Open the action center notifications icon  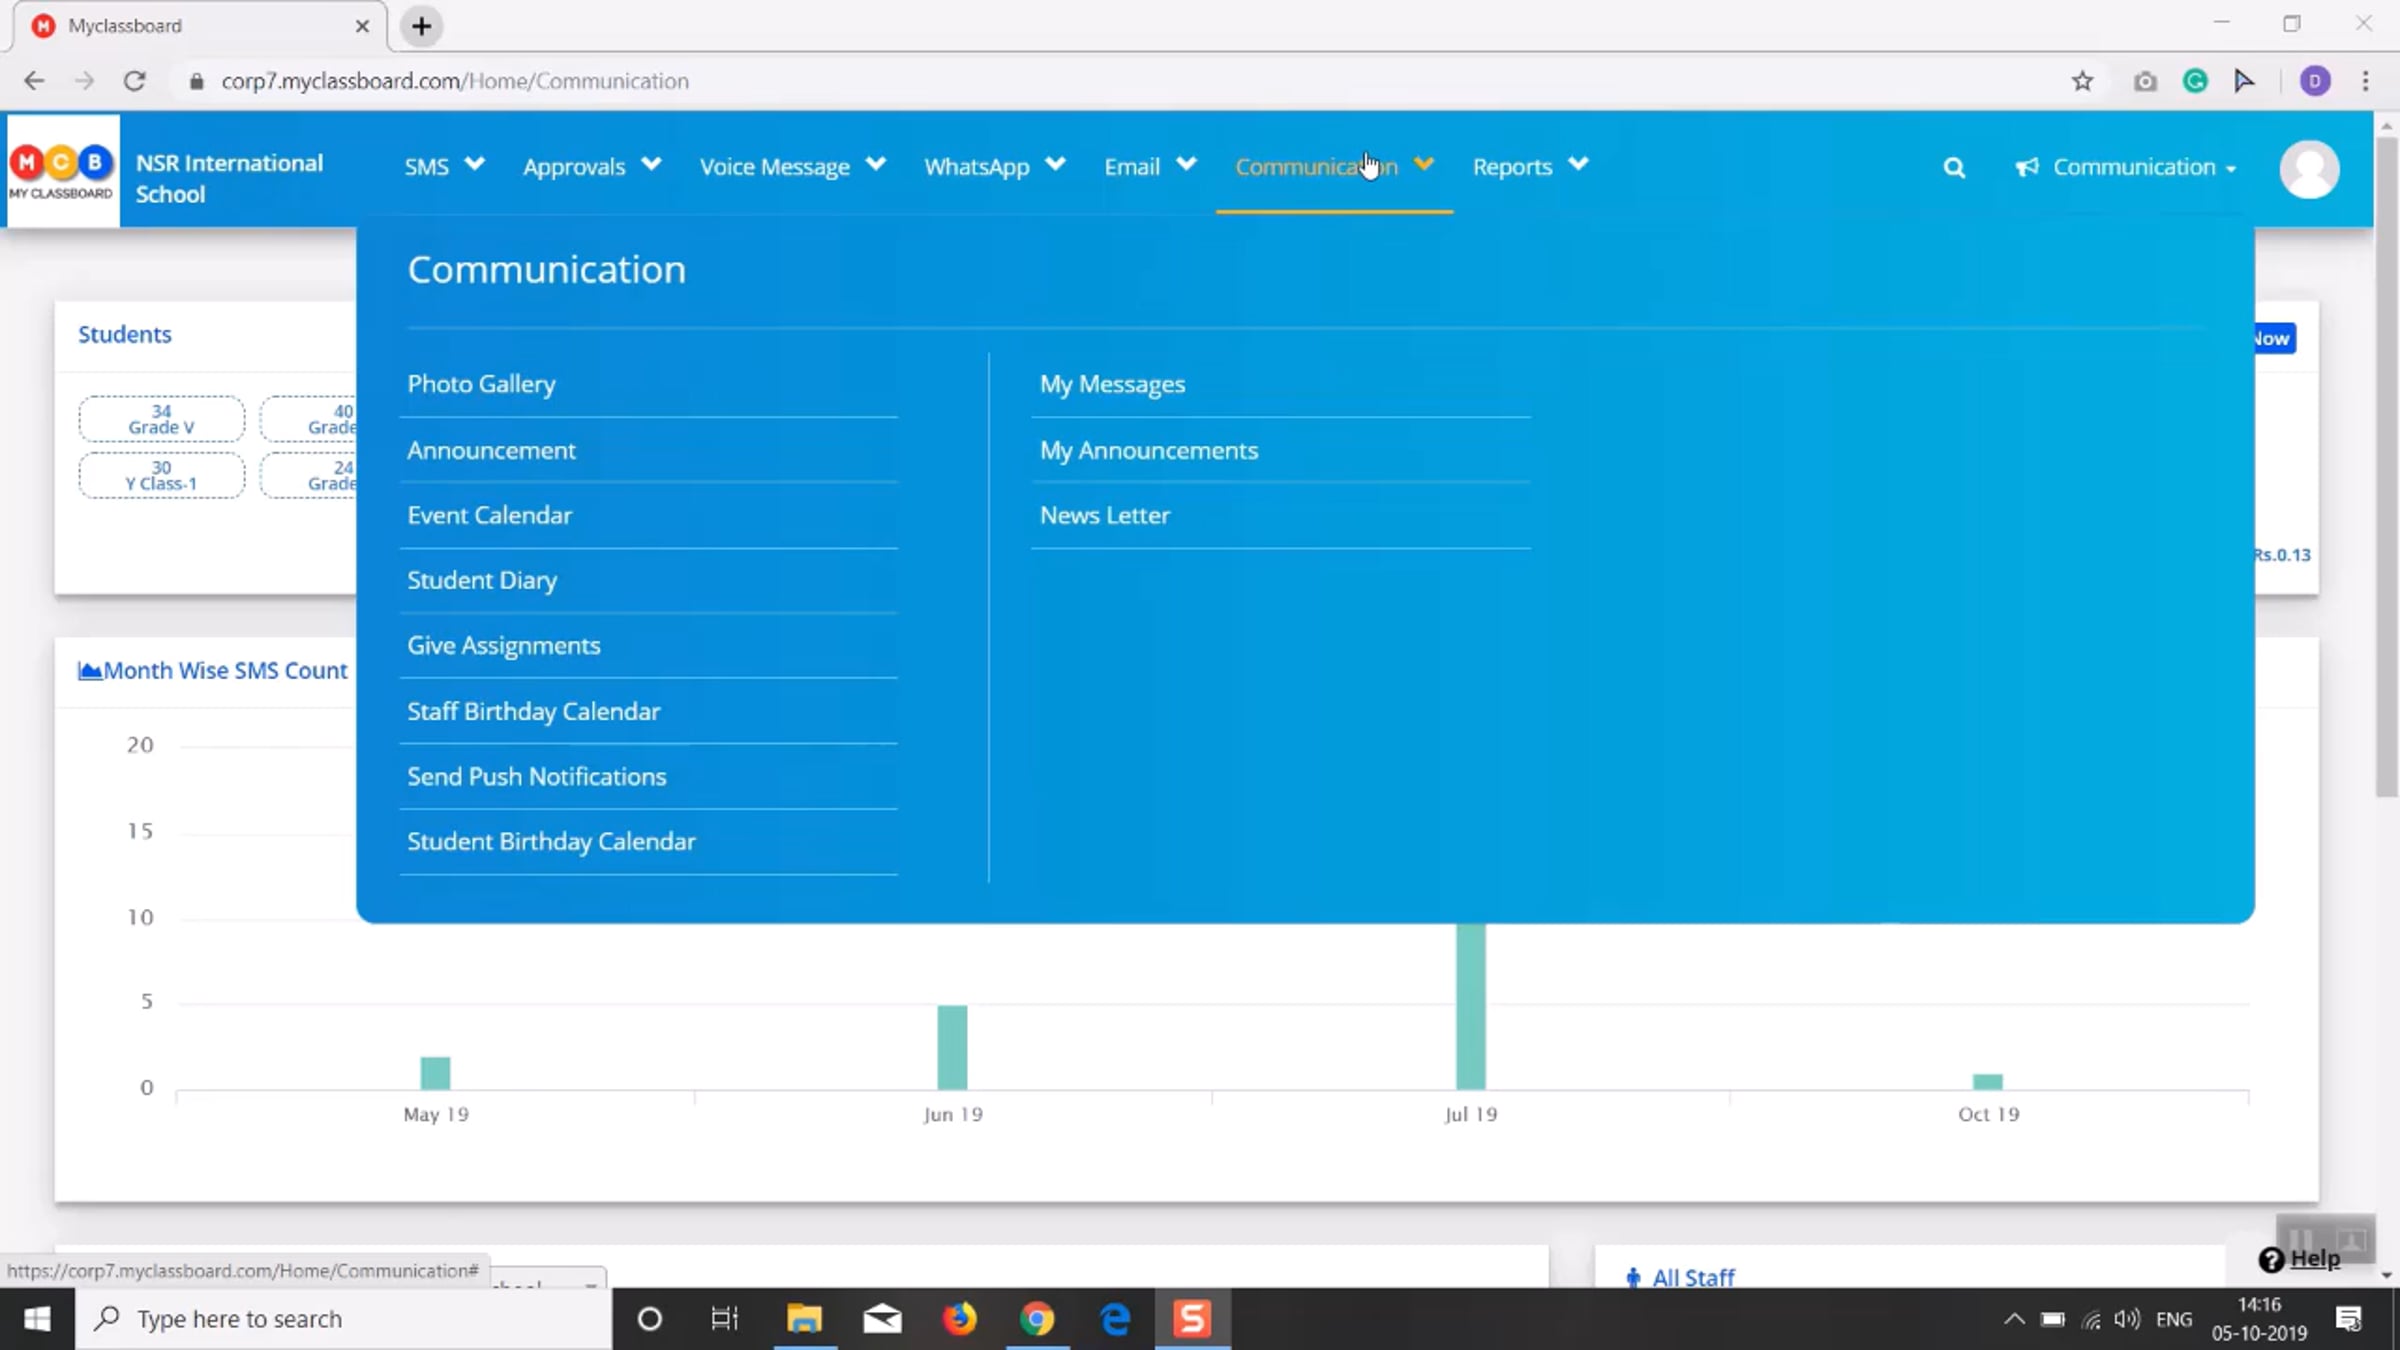2349,1319
